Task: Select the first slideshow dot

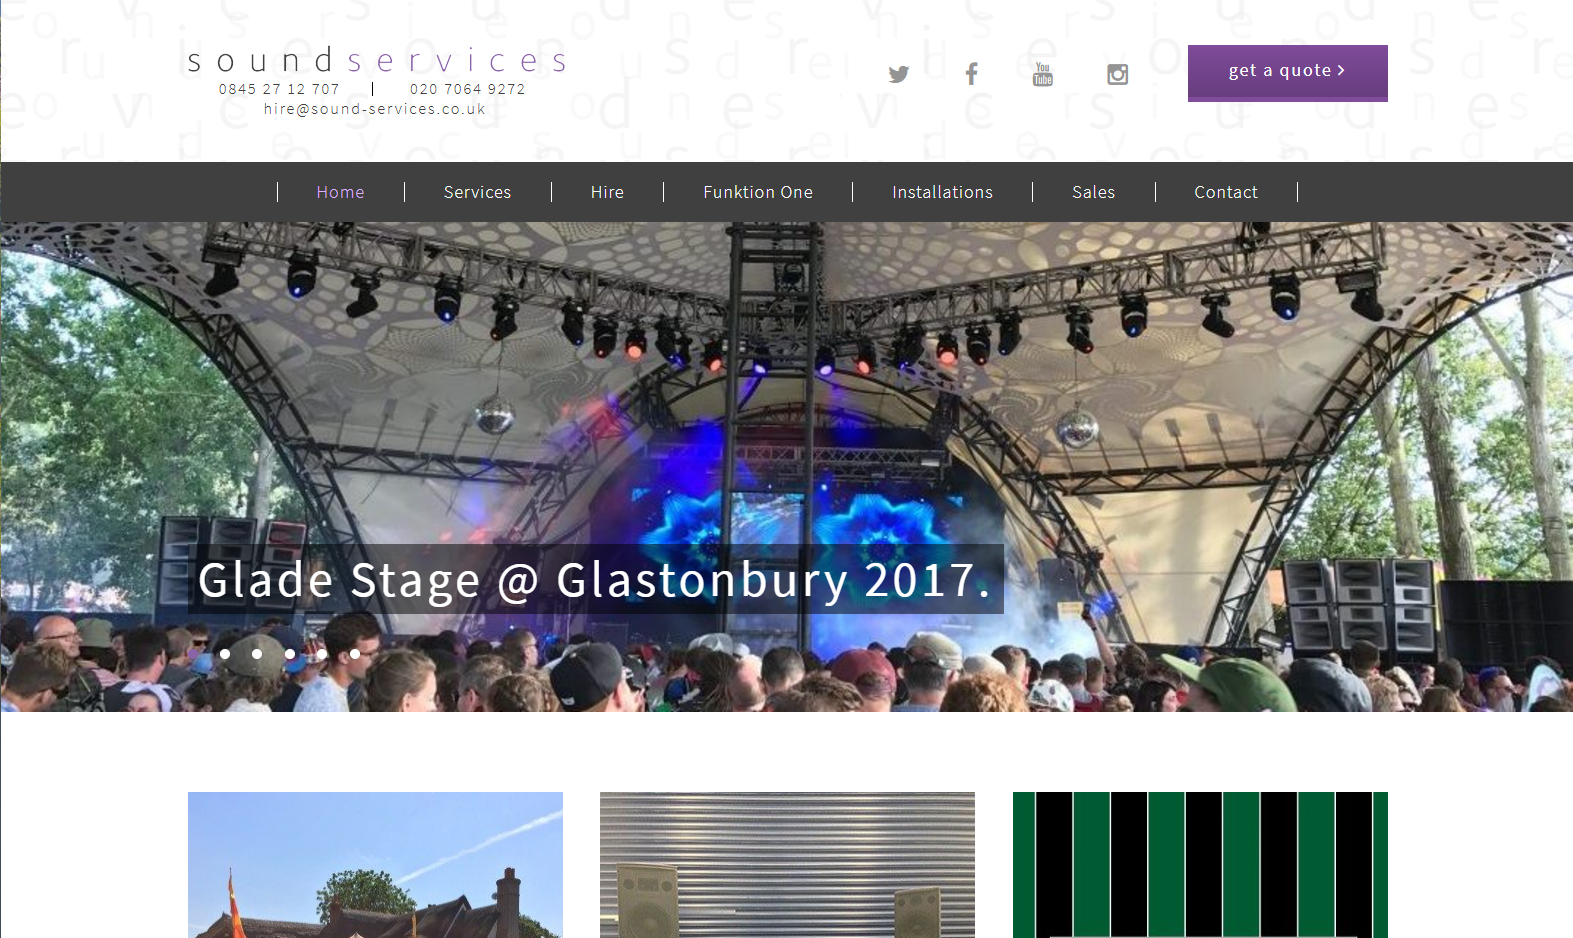Action: pyautogui.click(x=225, y=654)
